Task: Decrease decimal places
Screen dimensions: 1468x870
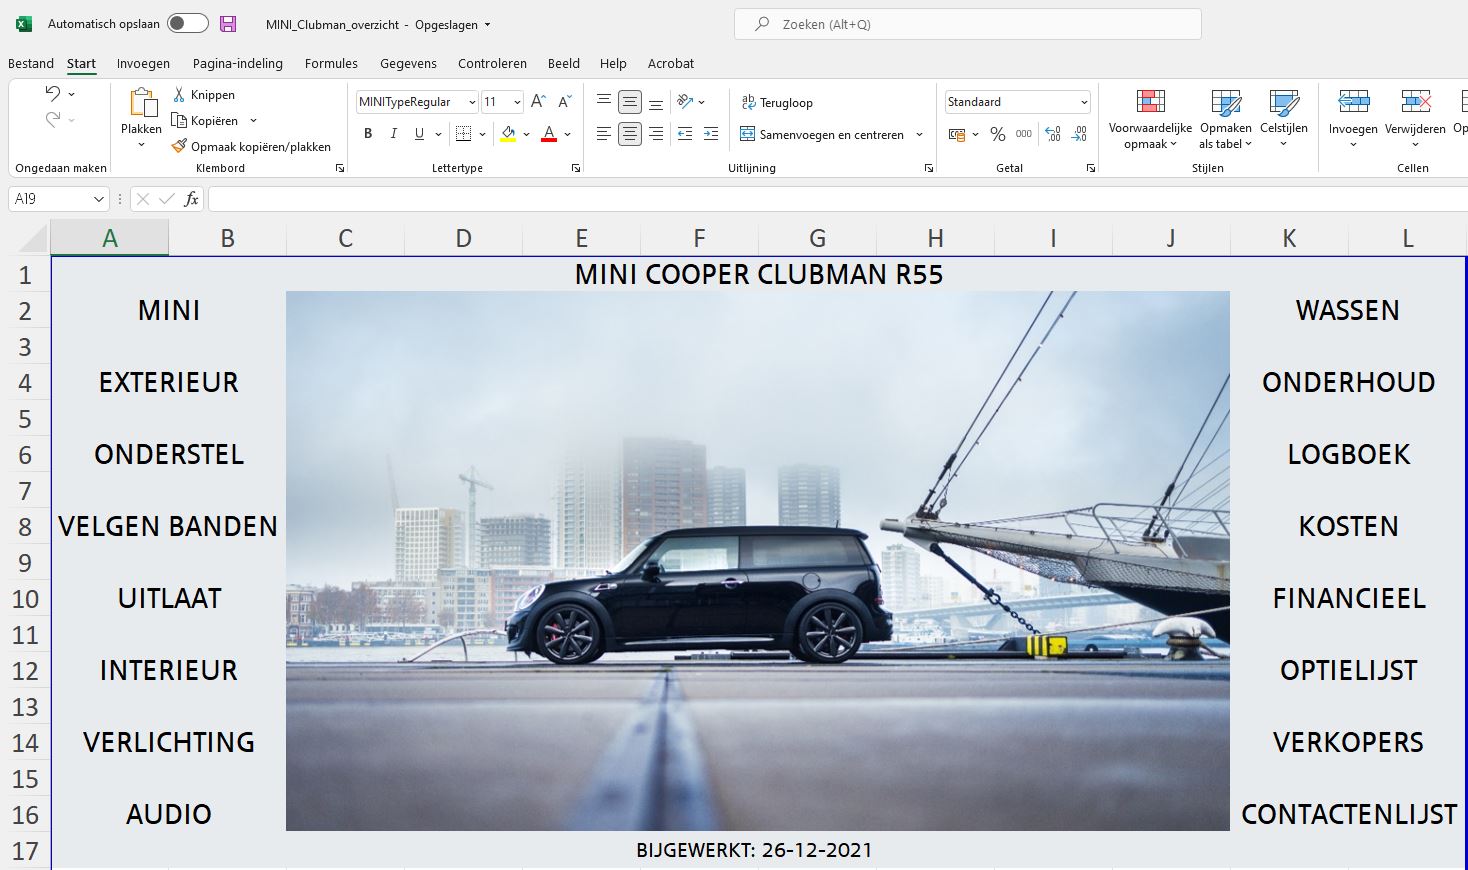Action: point(1079,134)
